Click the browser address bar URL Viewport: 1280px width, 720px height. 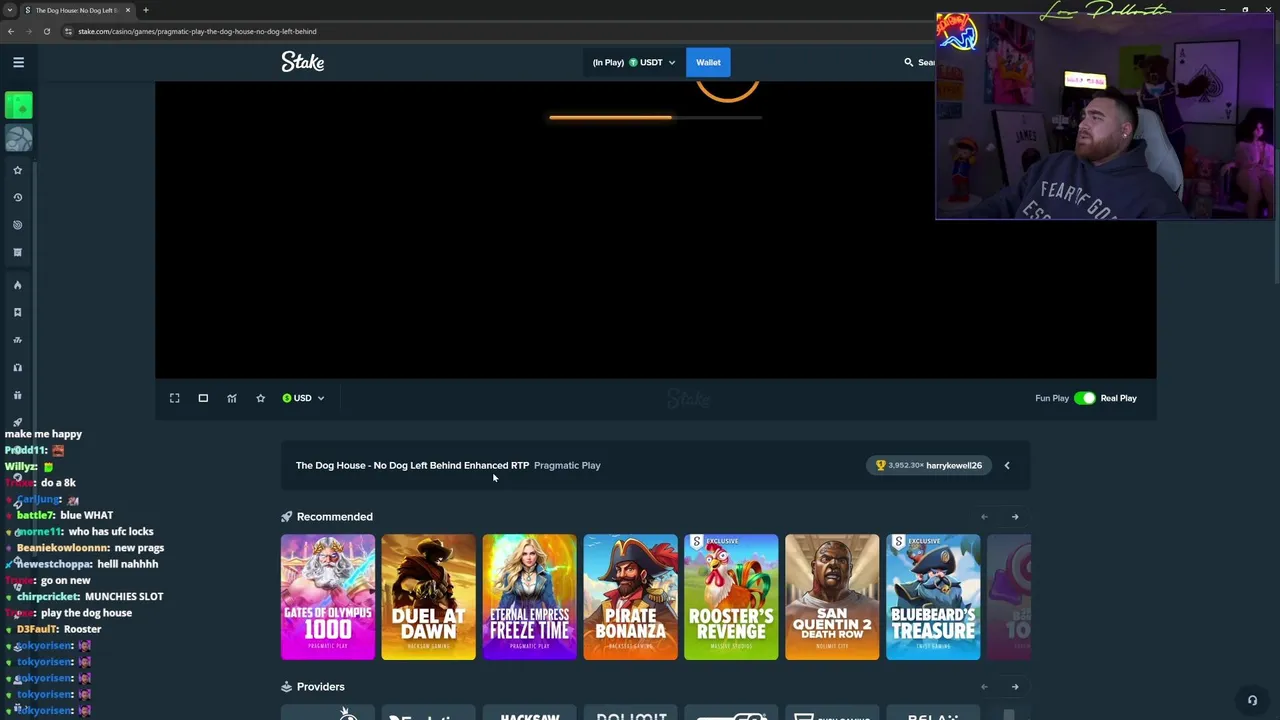click(x=197, y=31)
